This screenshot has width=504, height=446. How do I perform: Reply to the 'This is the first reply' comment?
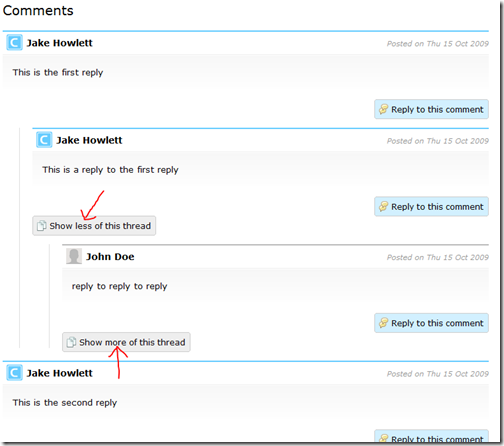[431, 109]
